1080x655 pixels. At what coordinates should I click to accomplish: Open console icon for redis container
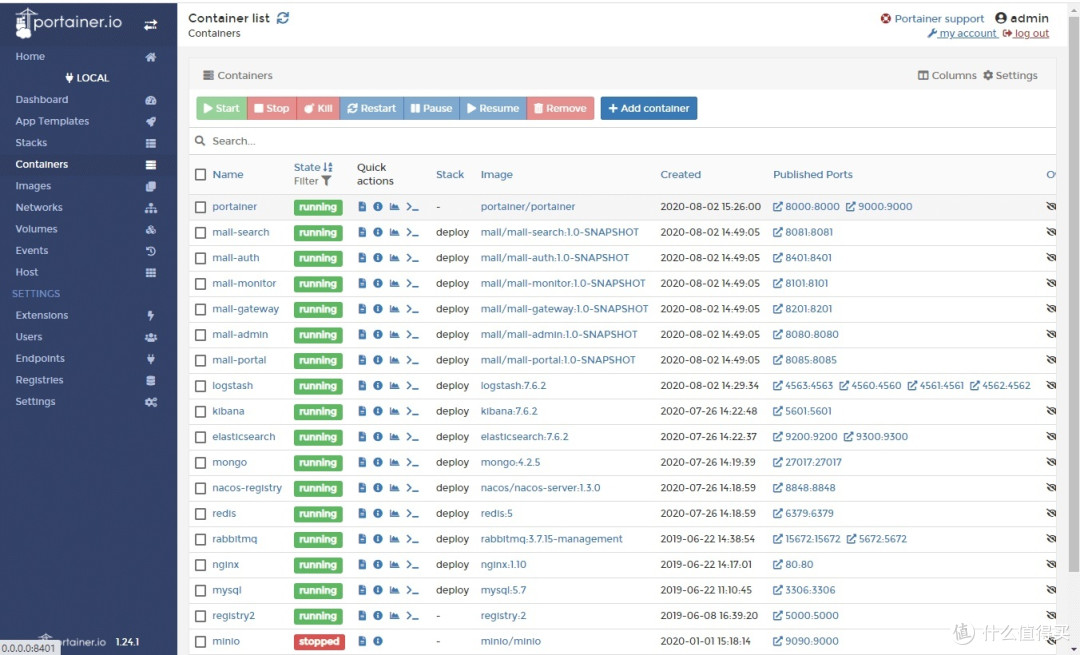click(x=412, y=514)
